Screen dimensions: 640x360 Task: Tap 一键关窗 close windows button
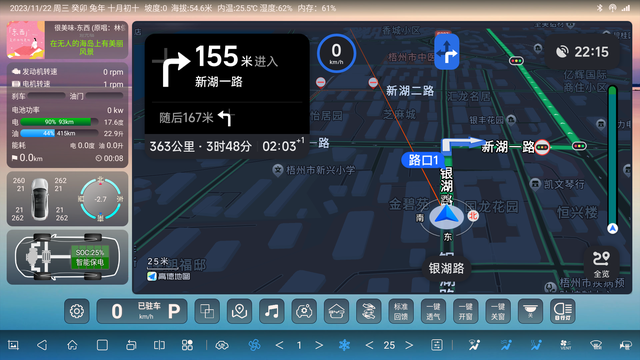pos(498,311)
